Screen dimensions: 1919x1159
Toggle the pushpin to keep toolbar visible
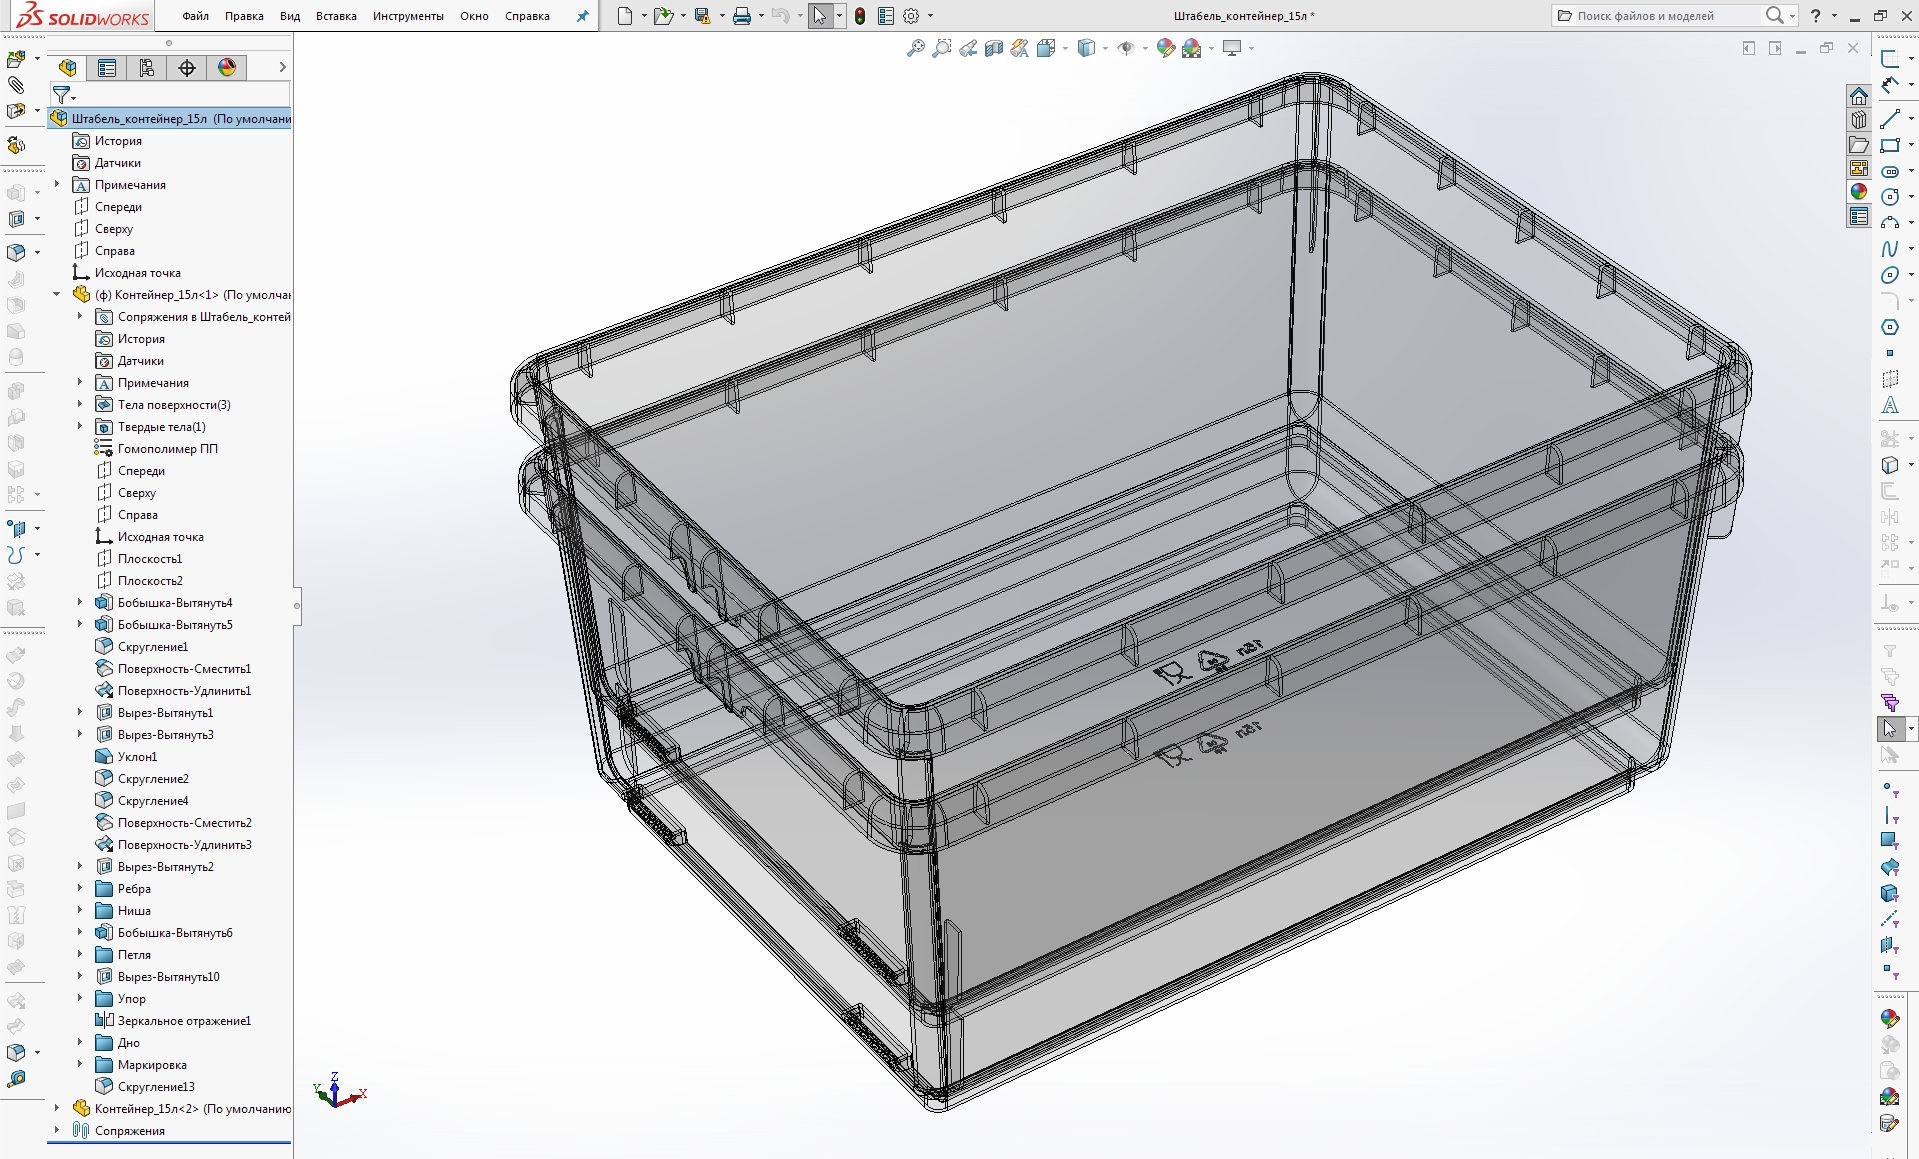click(x=582, y=16)
